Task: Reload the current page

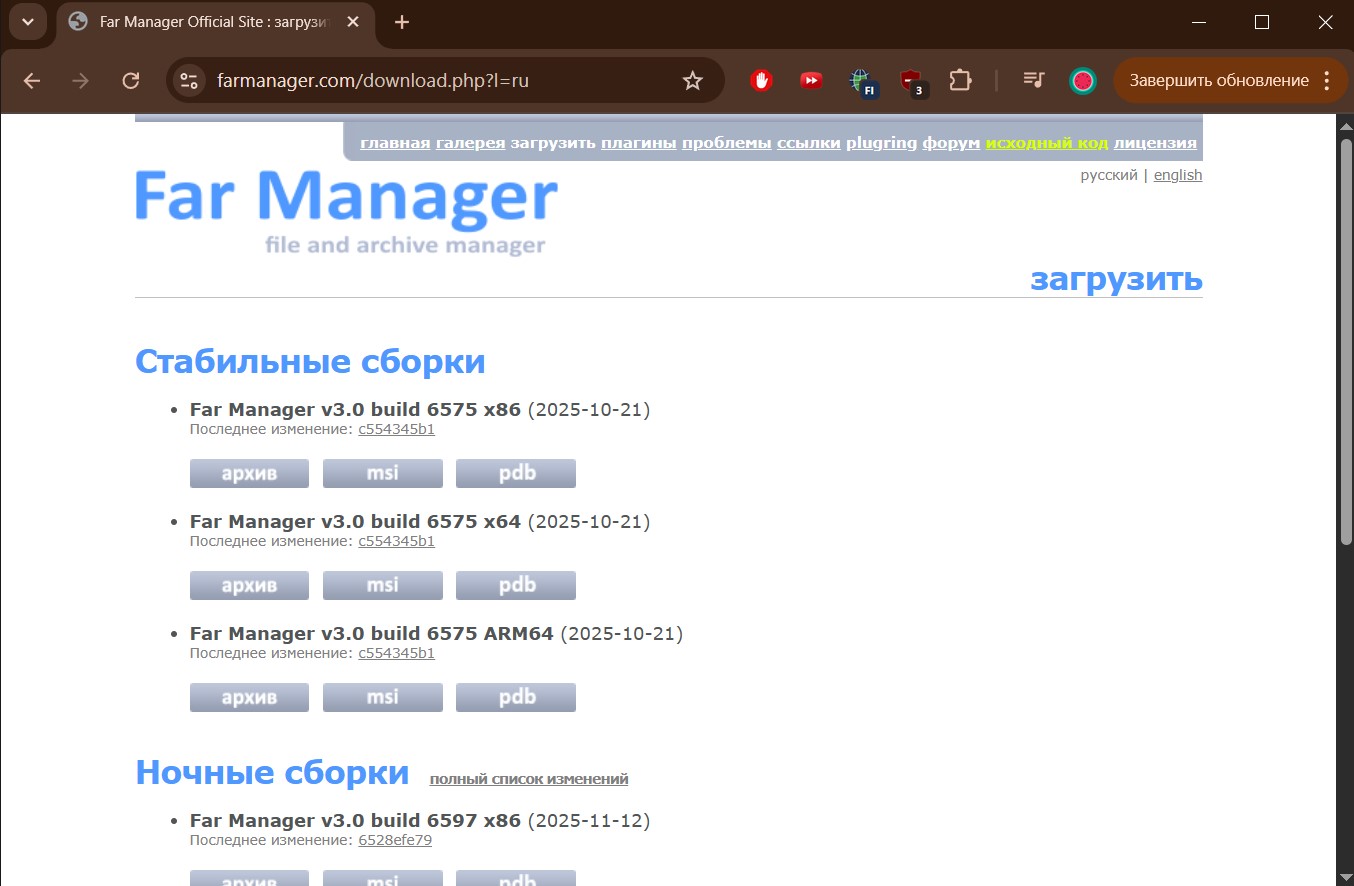Action: click(131, 81)
